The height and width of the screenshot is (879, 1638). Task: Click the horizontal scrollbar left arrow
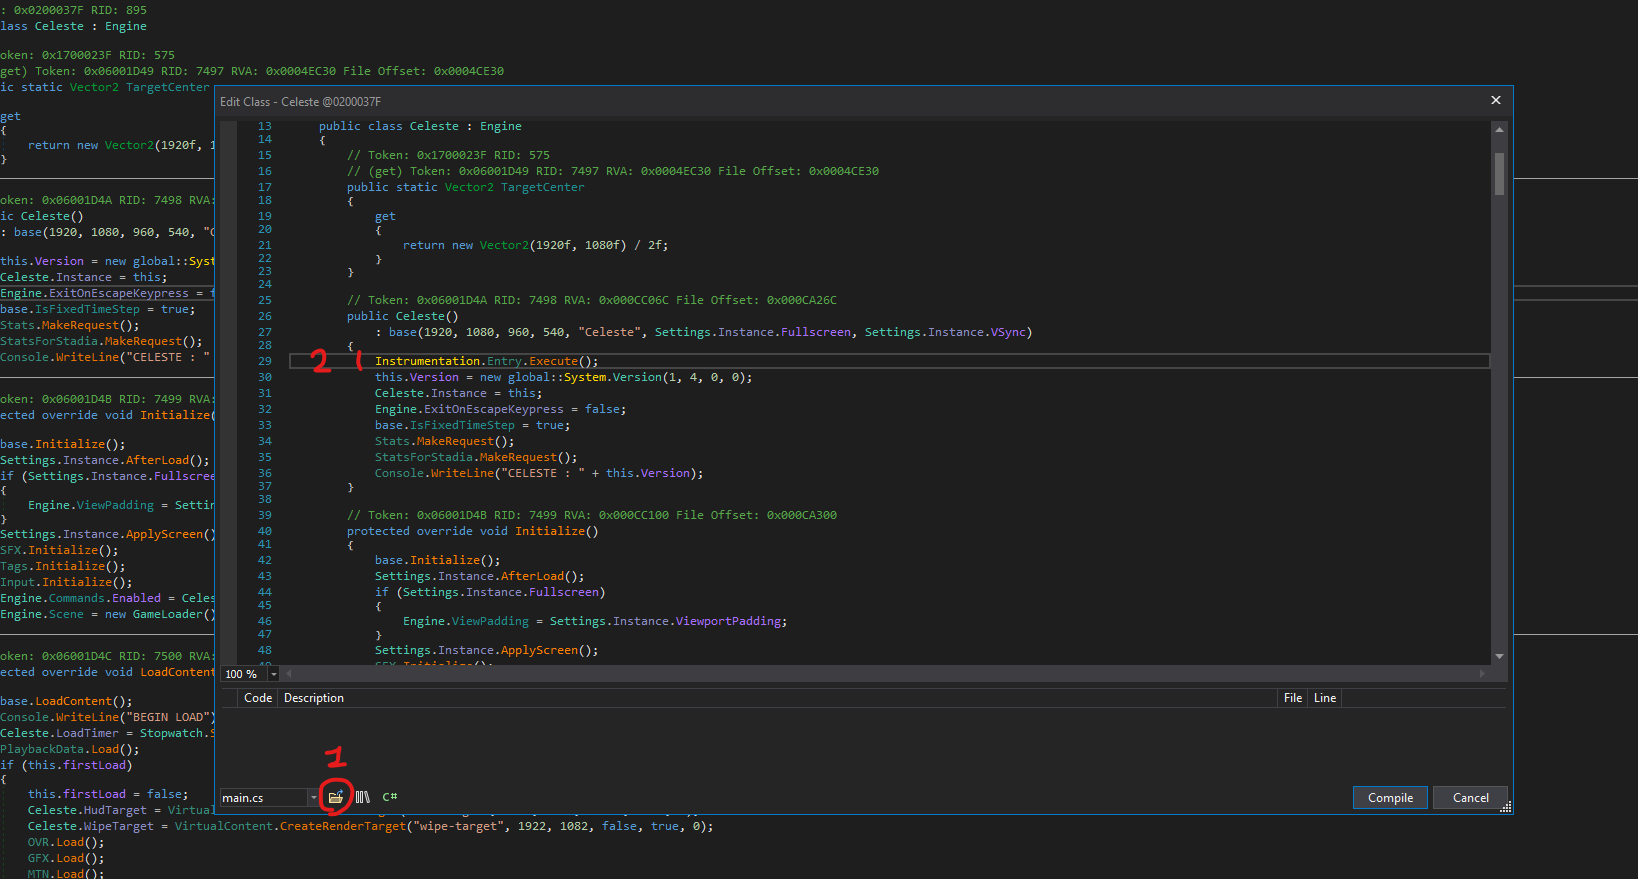[289, 674]
